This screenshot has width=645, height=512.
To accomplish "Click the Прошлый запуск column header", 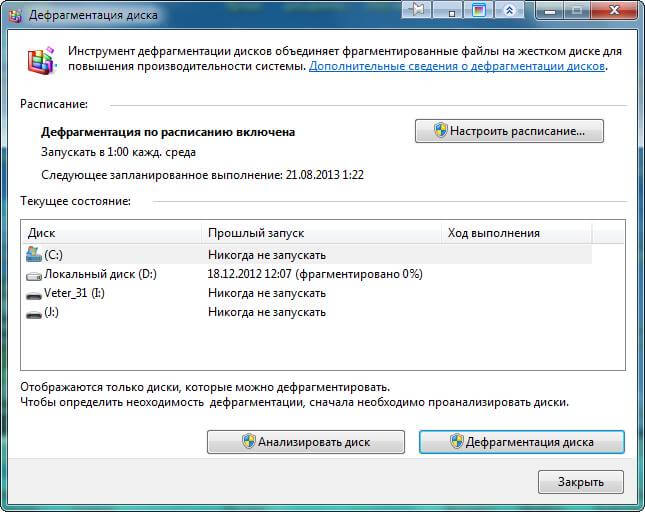I will (x=322, y=233).
